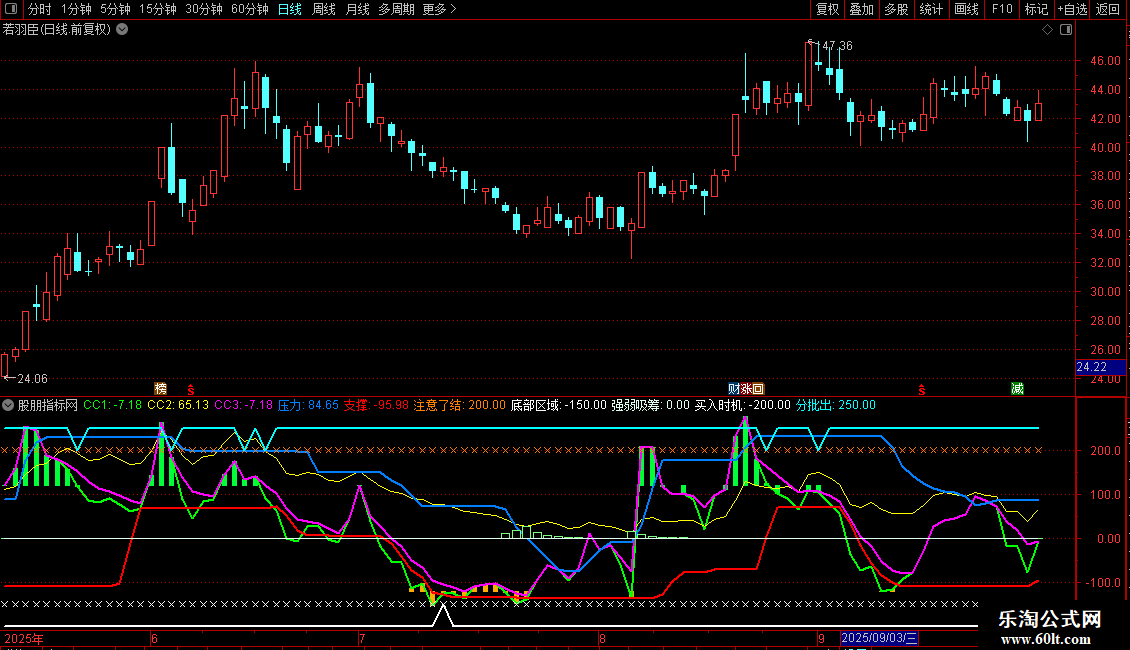Click the 榜 marker on the chart
Screen dimensions: 1130x650
point(161,389)
